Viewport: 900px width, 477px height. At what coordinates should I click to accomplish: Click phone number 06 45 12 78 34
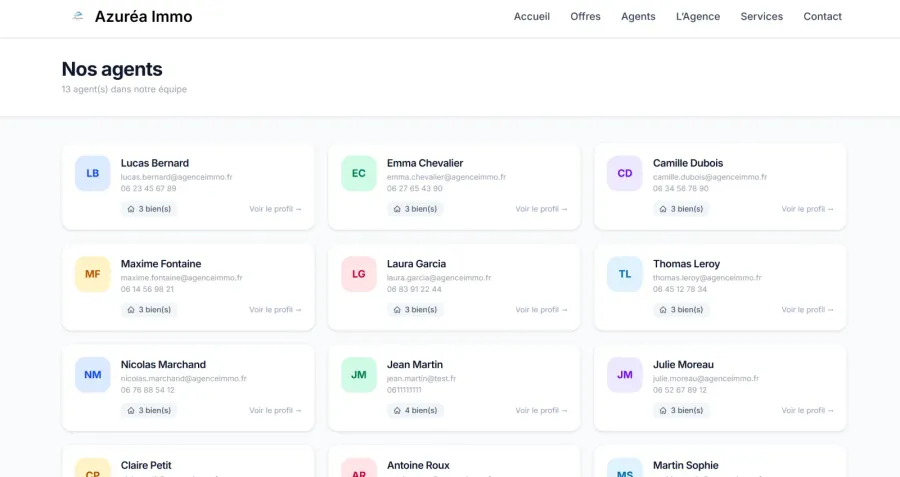tap(680, 289)
